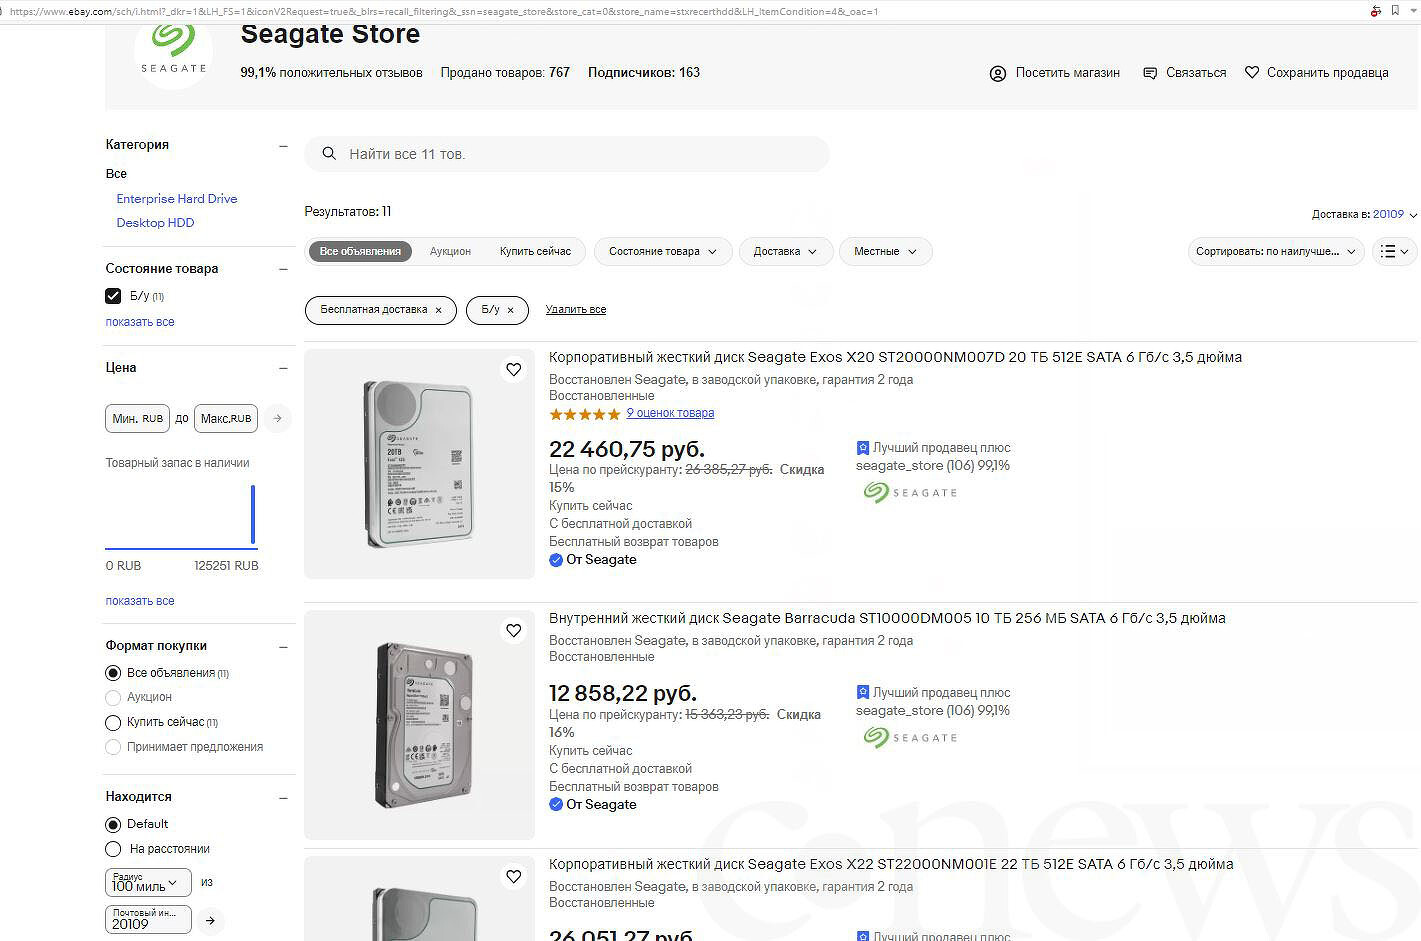Open the Exos X20 product thumbnail
Screen dimensions: 1421x941
(x=419, y=464)
